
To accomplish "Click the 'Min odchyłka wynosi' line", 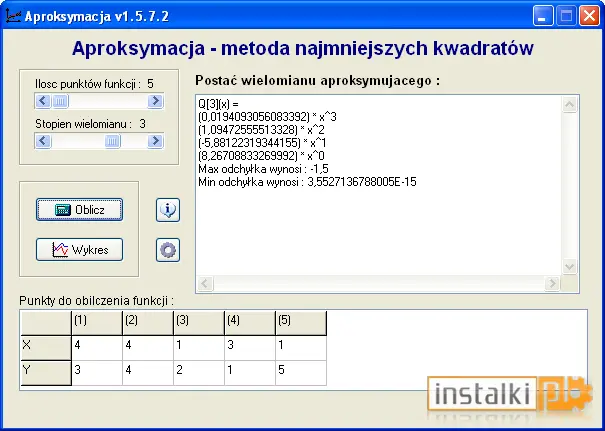I will (x=308, y=182).
